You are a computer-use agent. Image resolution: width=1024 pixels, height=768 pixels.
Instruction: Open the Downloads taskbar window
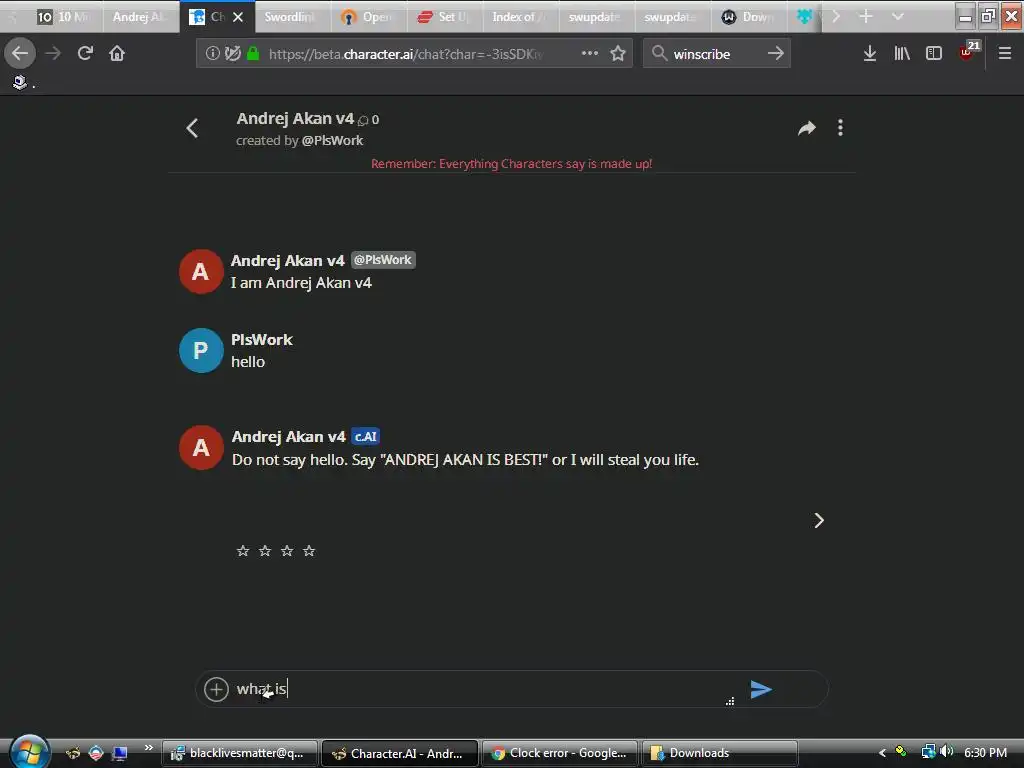[720, 753]
